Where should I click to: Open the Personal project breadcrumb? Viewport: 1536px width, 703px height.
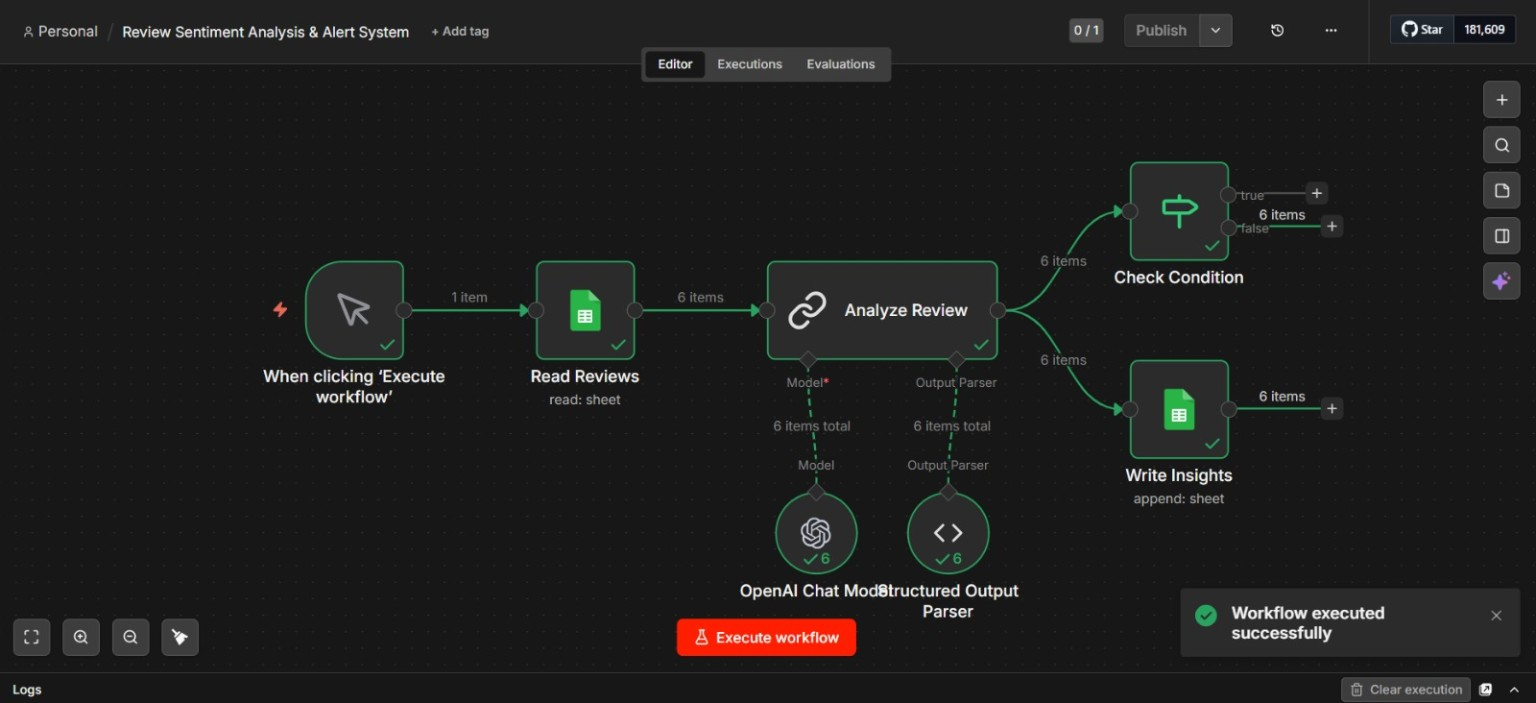(60, 31)
